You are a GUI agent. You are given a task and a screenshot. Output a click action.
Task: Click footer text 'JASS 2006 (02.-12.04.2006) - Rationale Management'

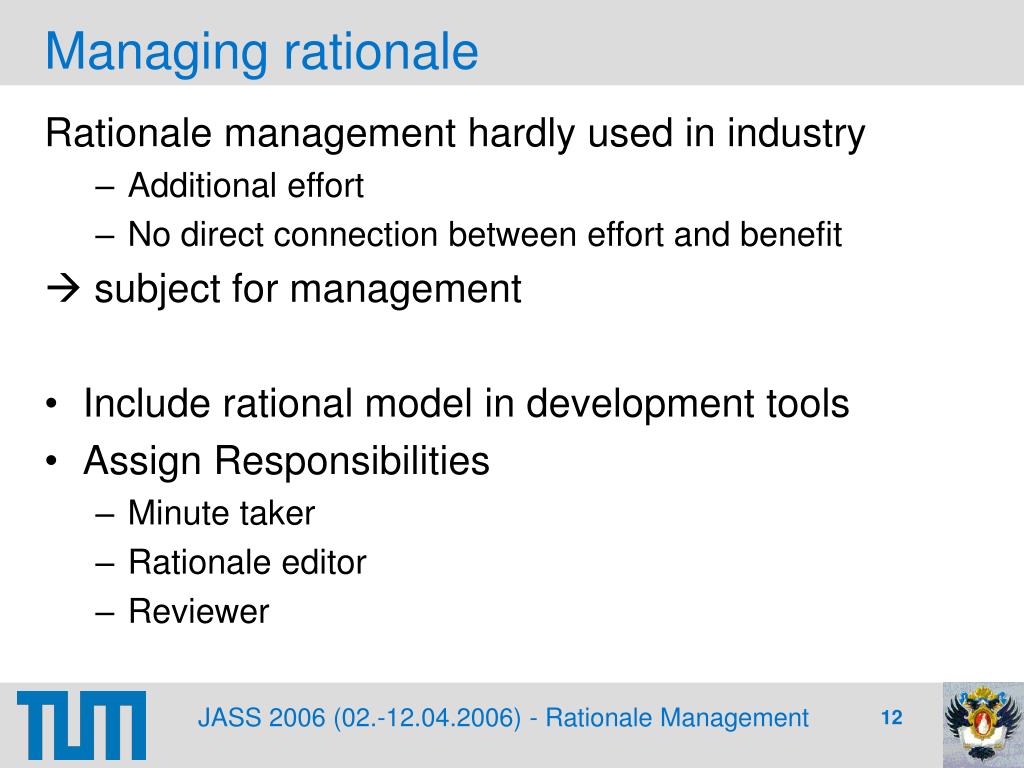click(x=503, y=718)
